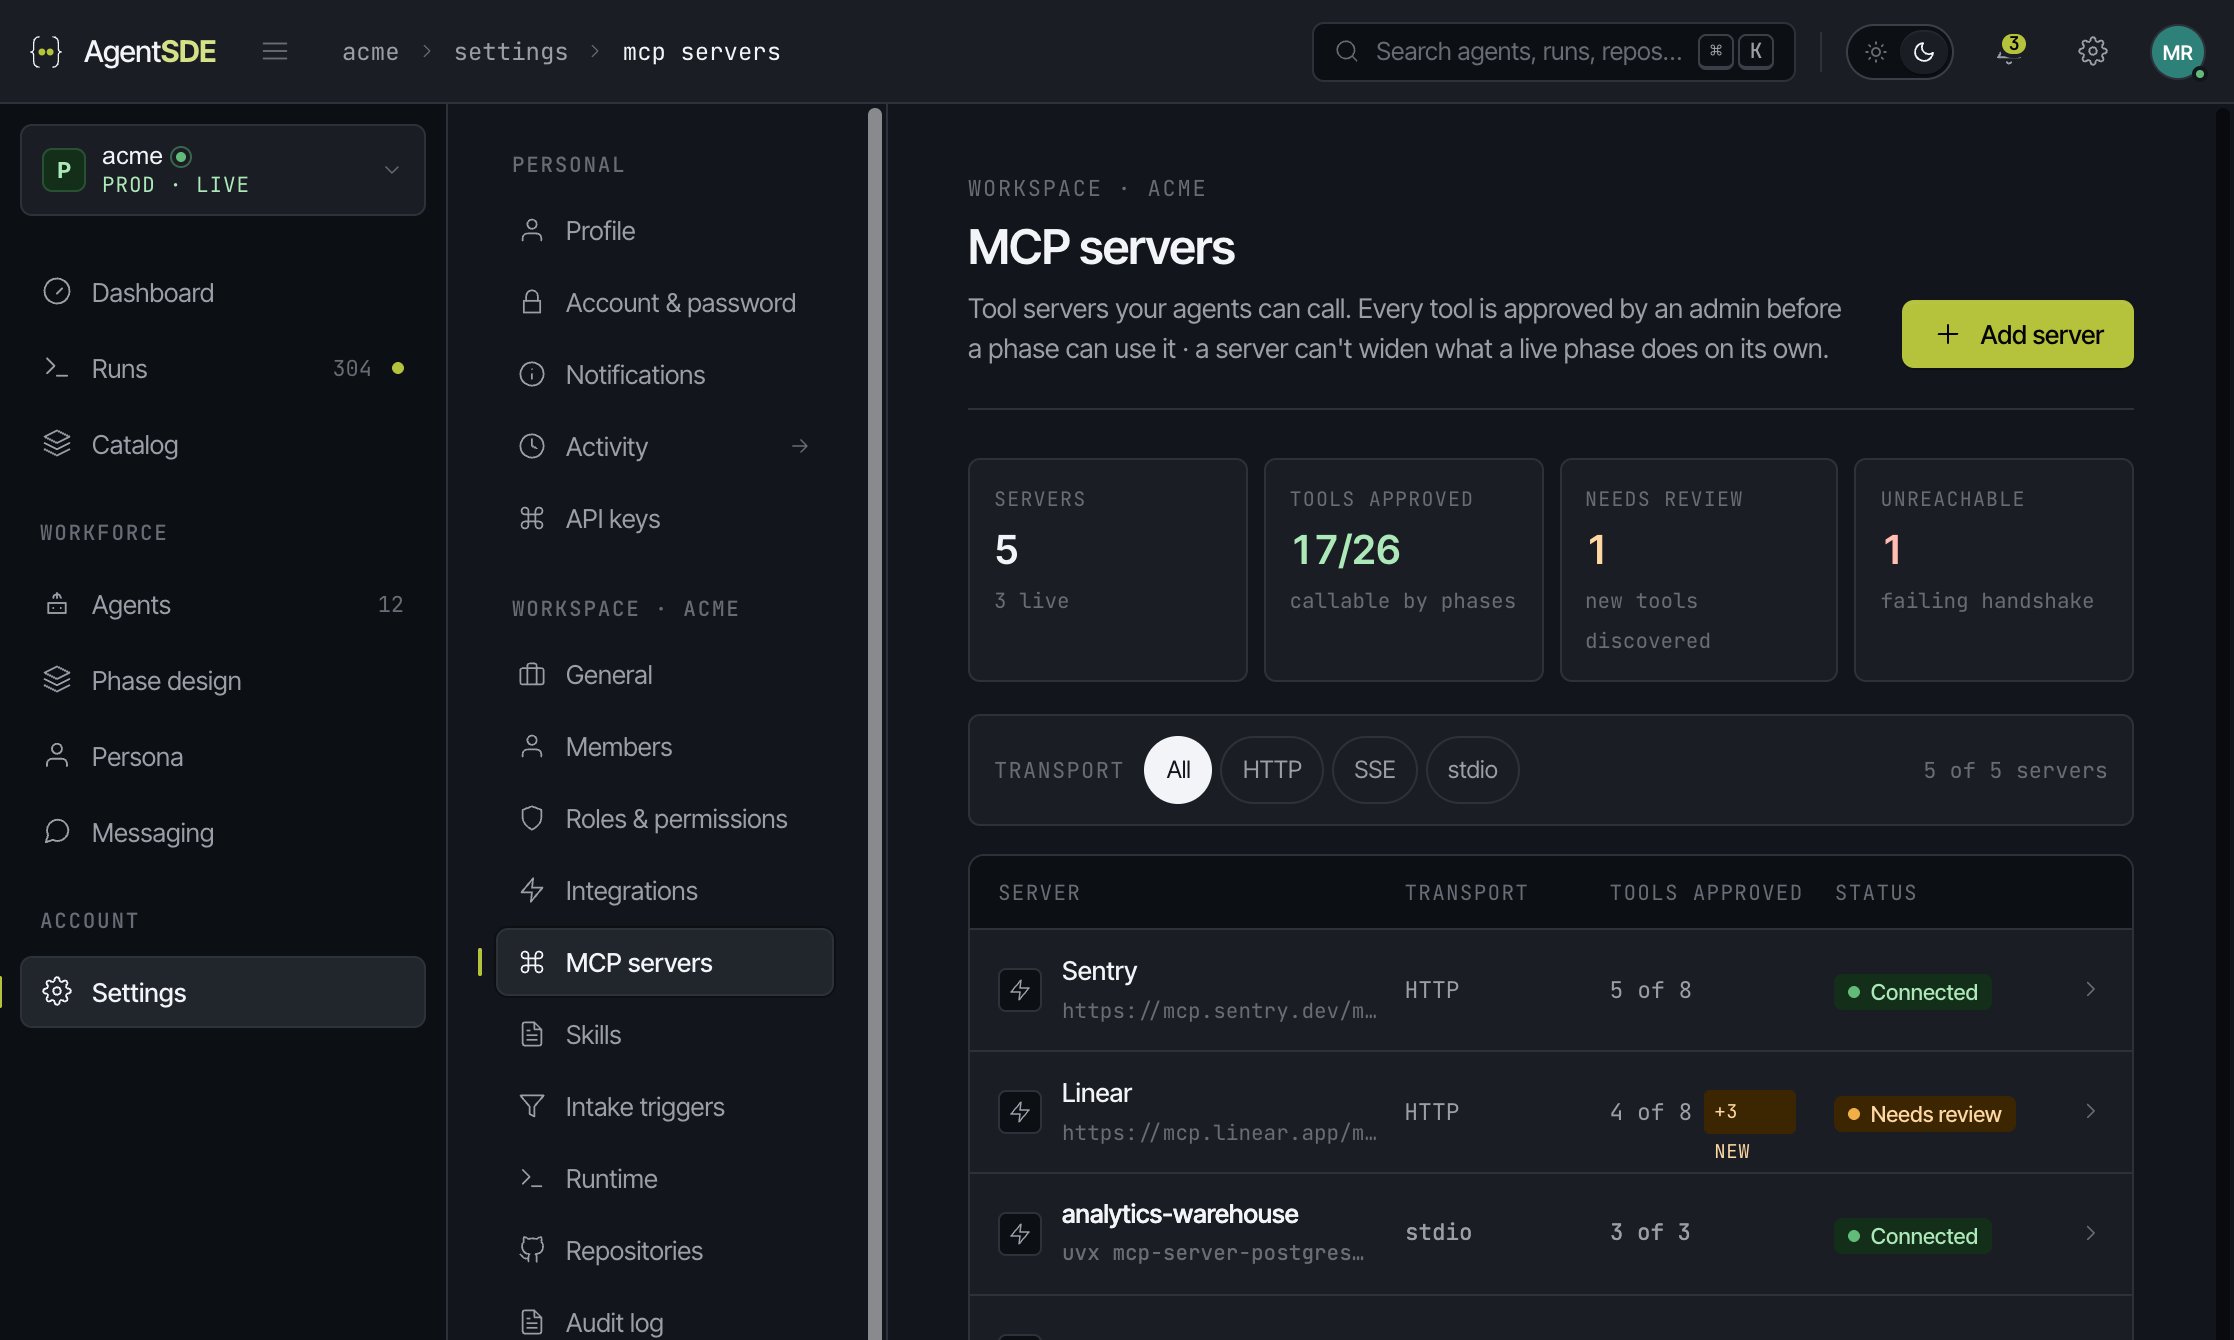This screenshot has height=1340, width=2234.
Task: Open settings gear in top bar
Action: coord(2092,51)
